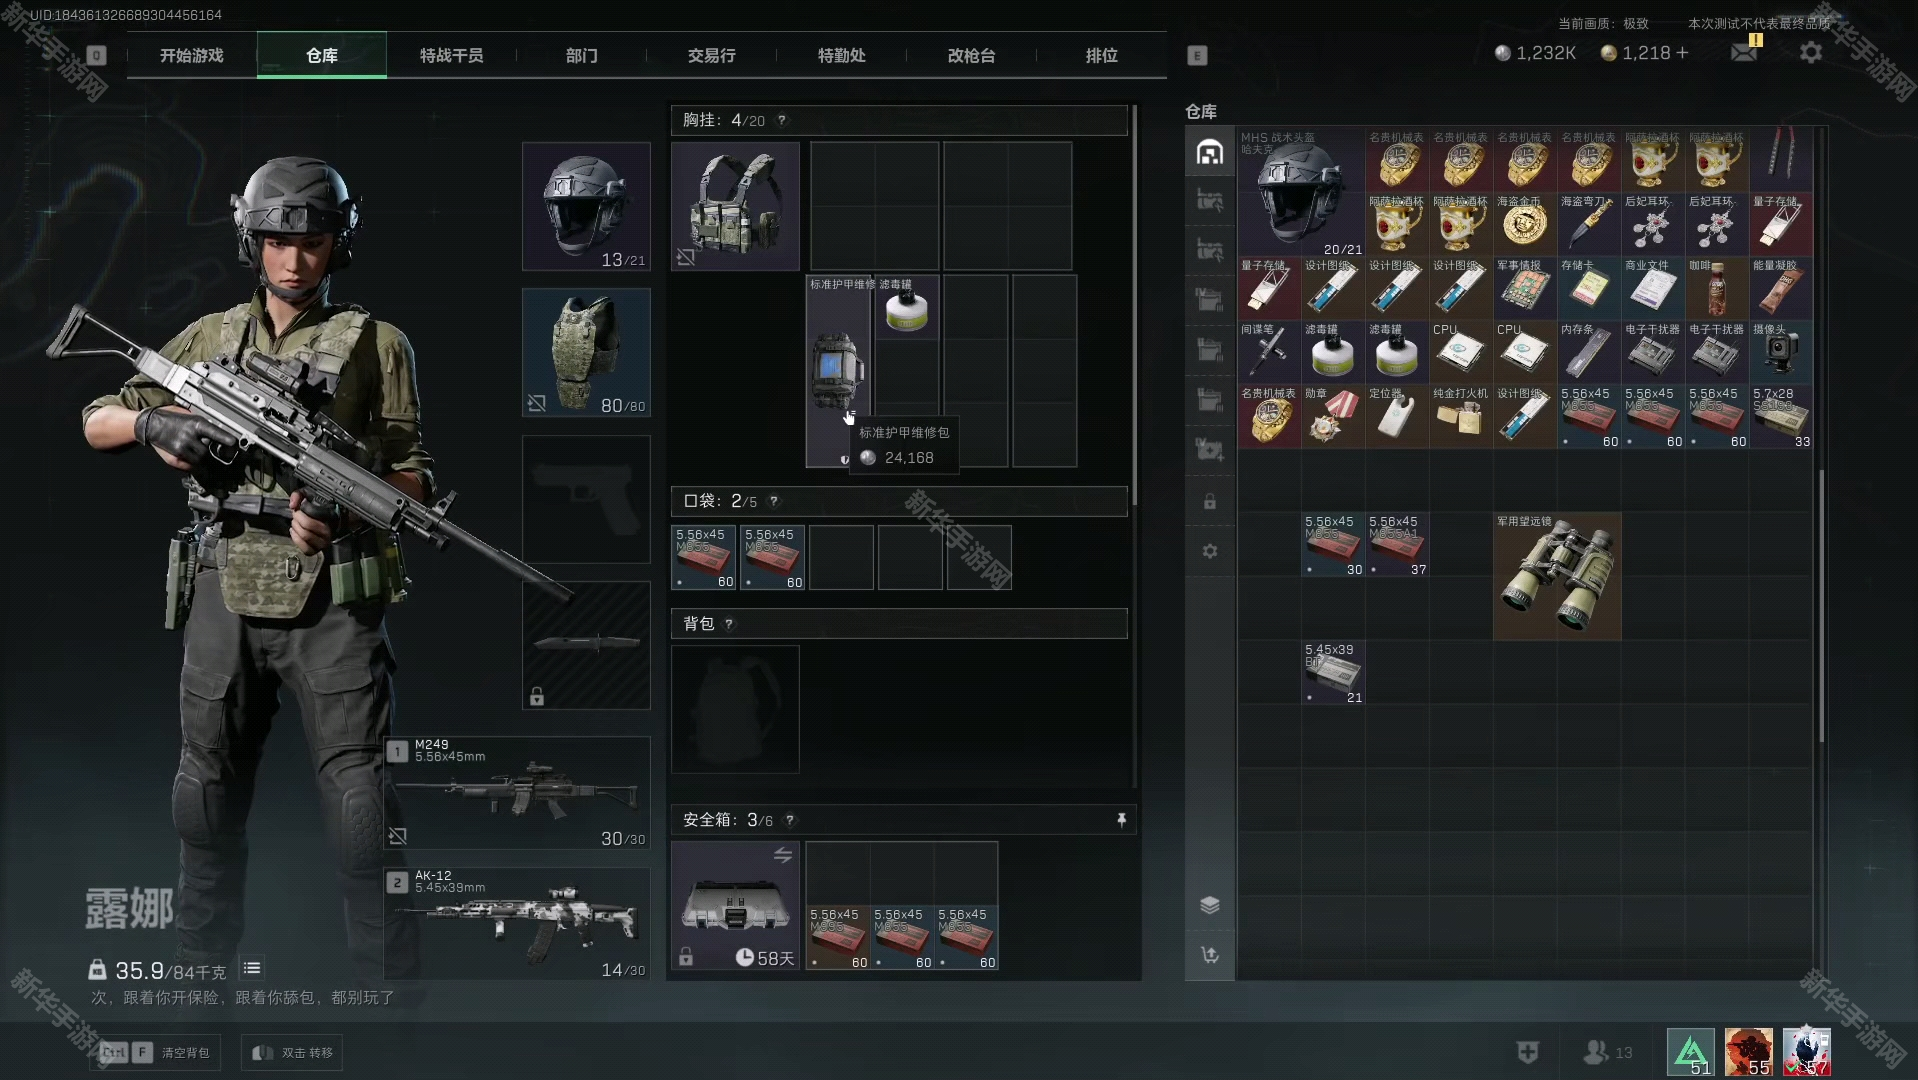This screenshot has width=1918, height=1080.
Task: Toggle the pin on the 安全箱 header
Action: [1121, 820]
